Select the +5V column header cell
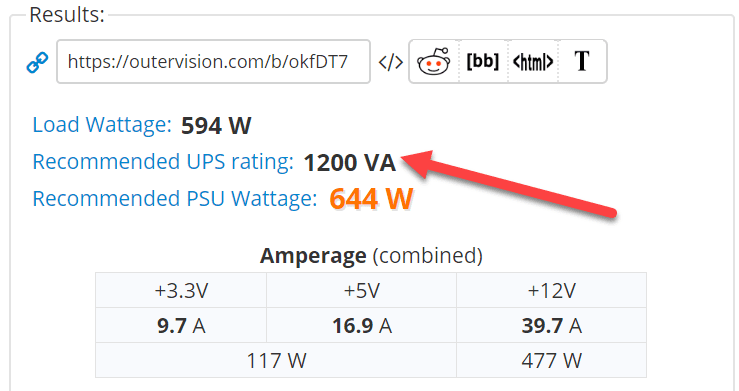739x391 pixels. pos(361,291)
